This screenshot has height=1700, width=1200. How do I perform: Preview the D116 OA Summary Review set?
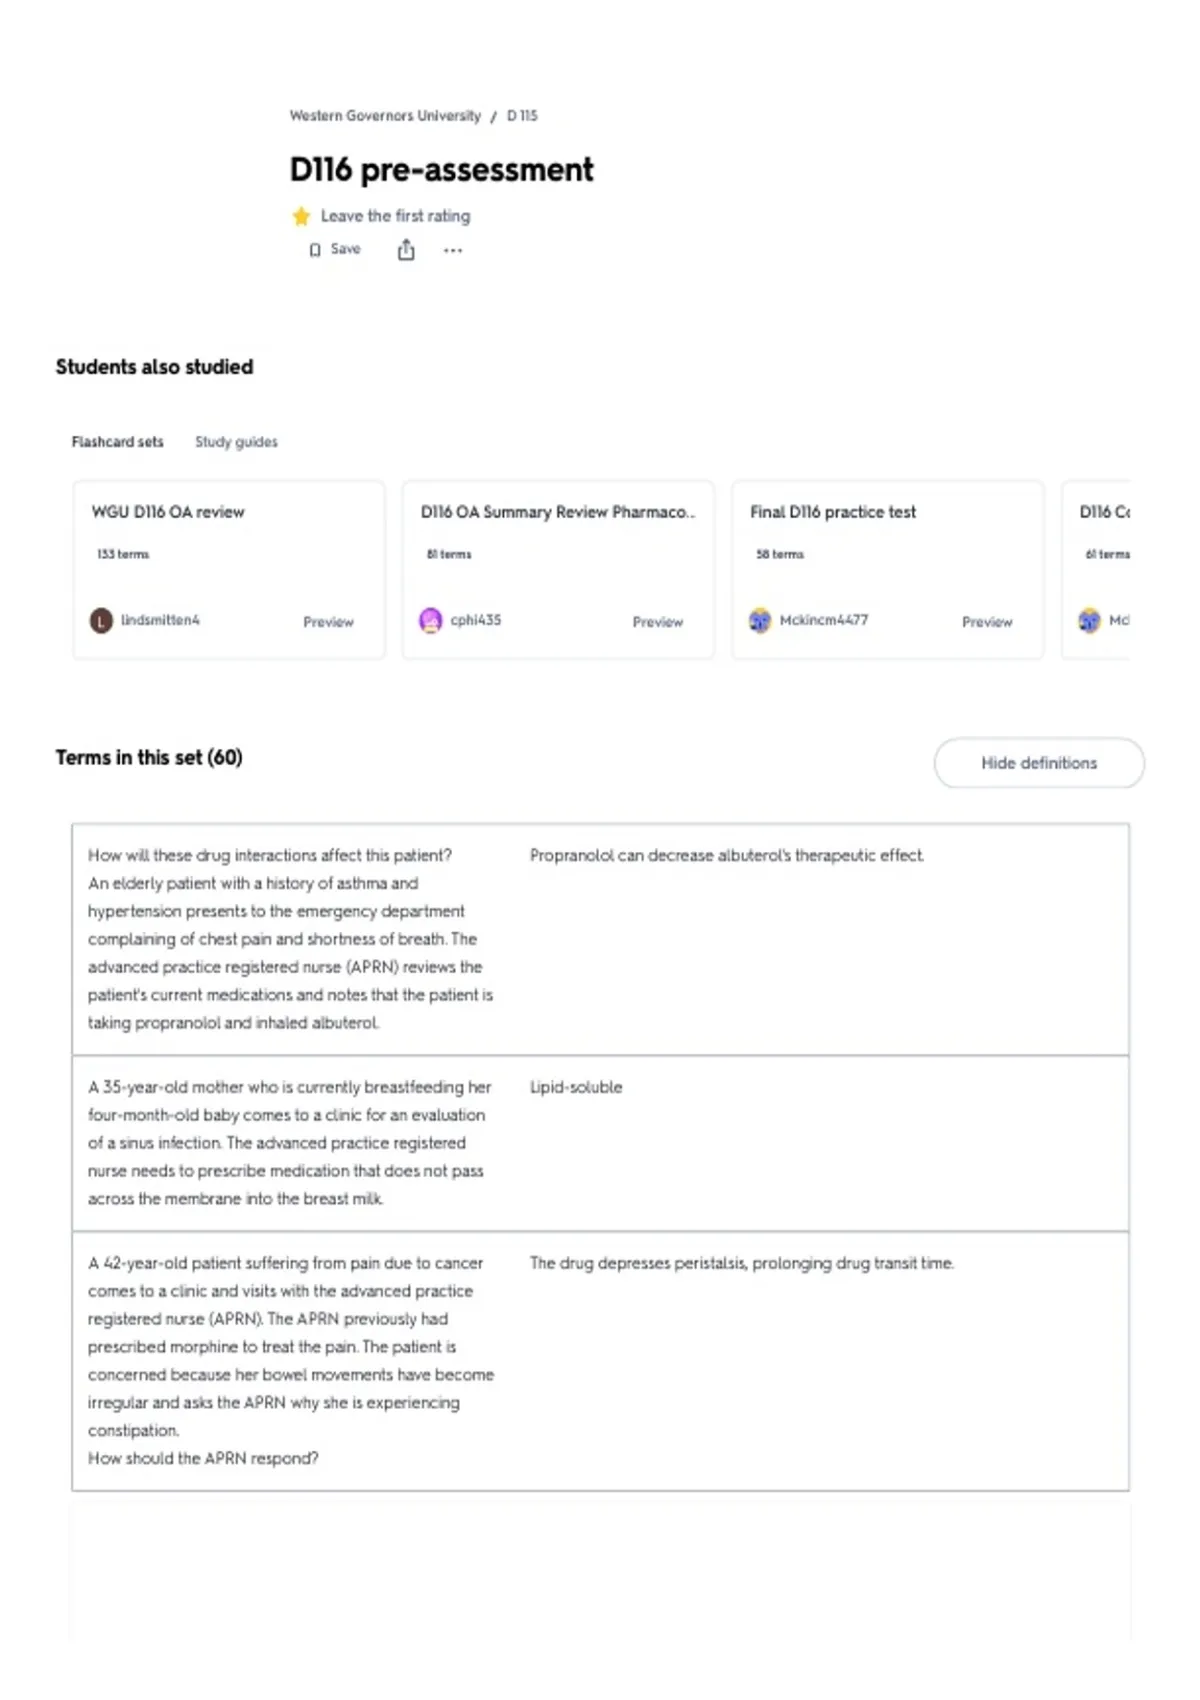click(657, 622)
